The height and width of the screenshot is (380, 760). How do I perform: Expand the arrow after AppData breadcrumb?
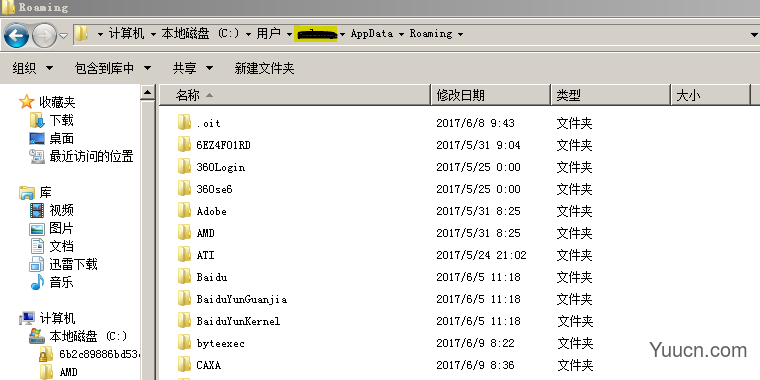(x=401, y=34)
